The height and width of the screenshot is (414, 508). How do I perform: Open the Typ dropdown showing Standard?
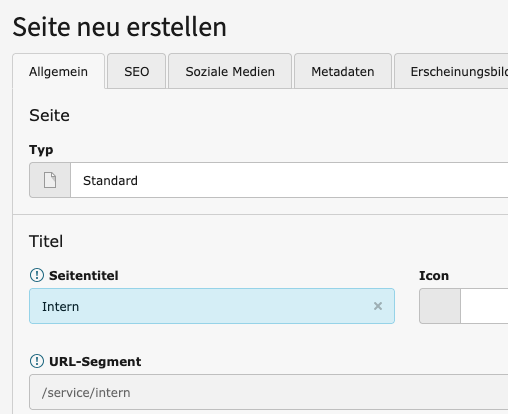[289, 180]
